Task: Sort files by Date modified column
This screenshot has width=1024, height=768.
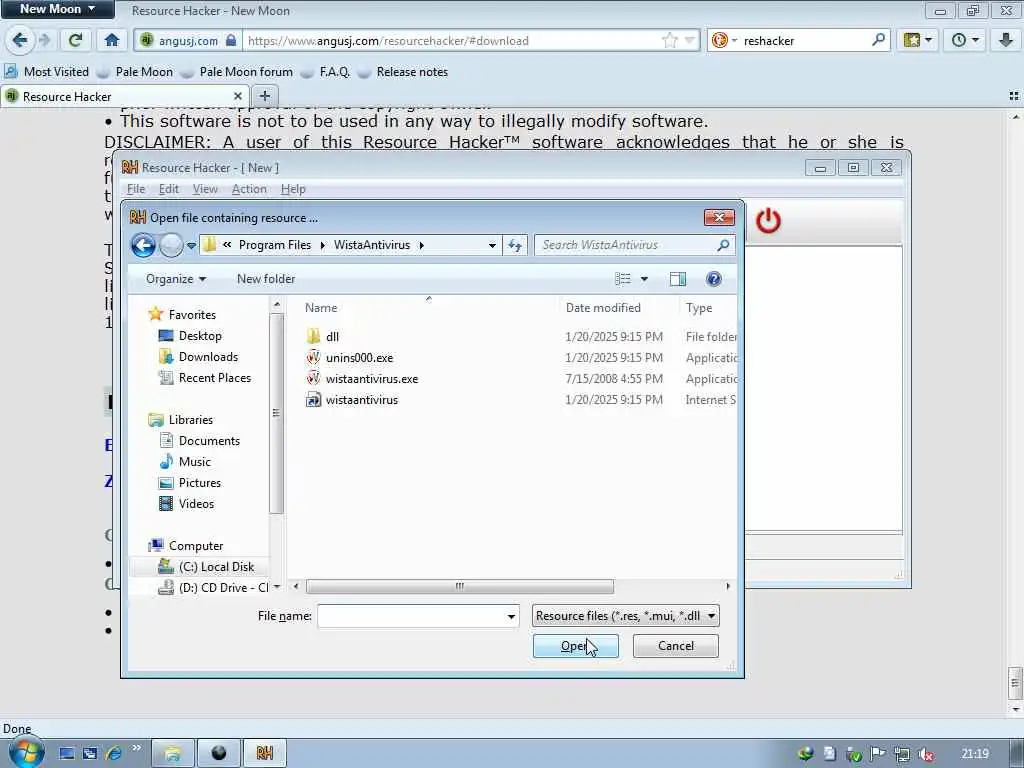Action: tap(603, 308)
